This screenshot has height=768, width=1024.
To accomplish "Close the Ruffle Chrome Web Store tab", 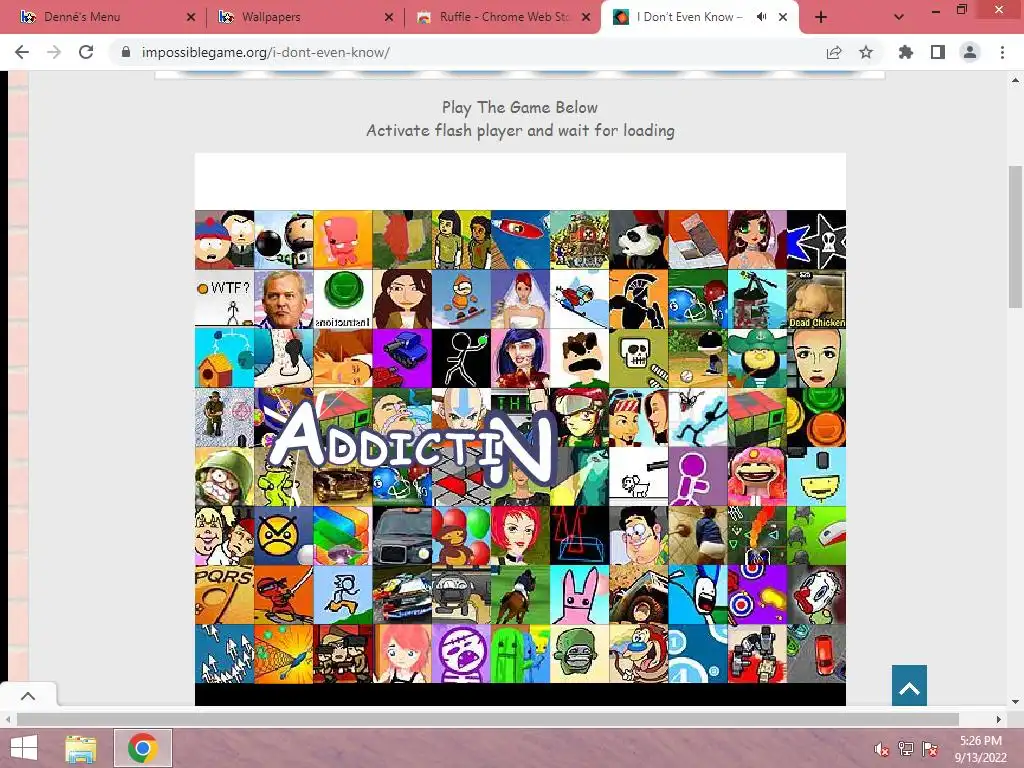I will click(x=586, y=17).
